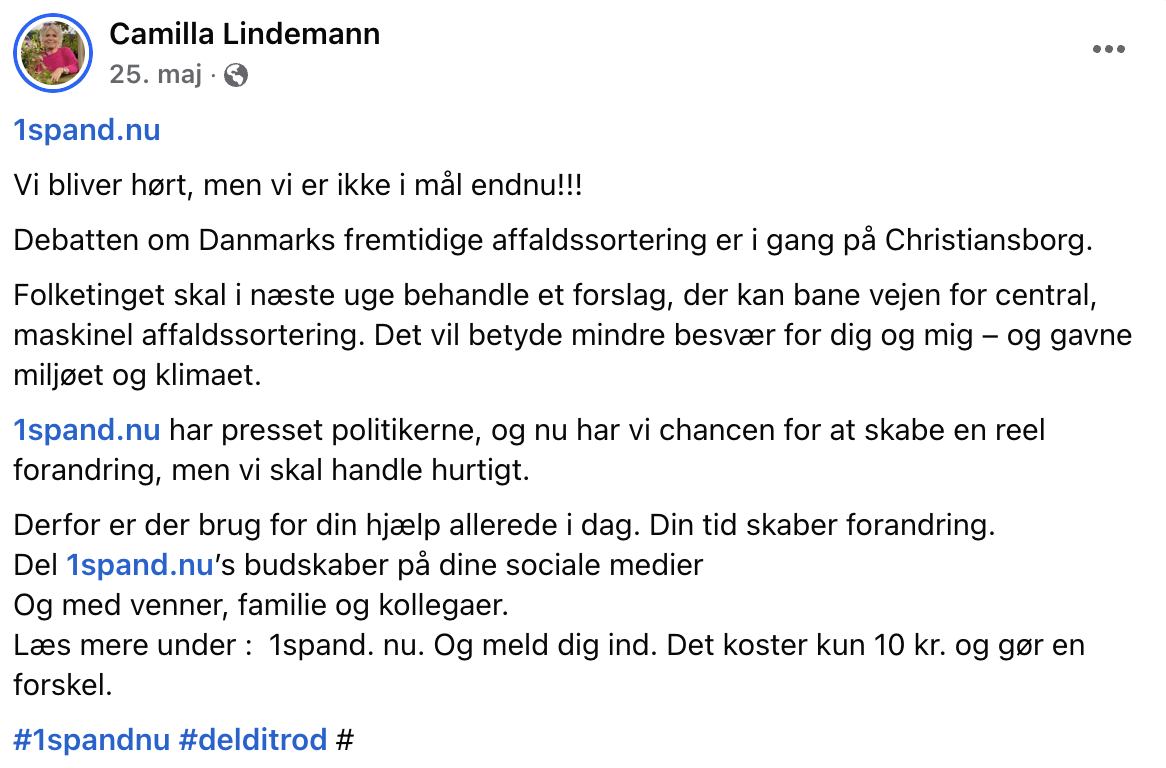Image resolution: width=1166 pixels, height=768 pixels.
Task: Click the line 'Derfor er der brug for din hjælp'
Action: (x=504, y=525)
